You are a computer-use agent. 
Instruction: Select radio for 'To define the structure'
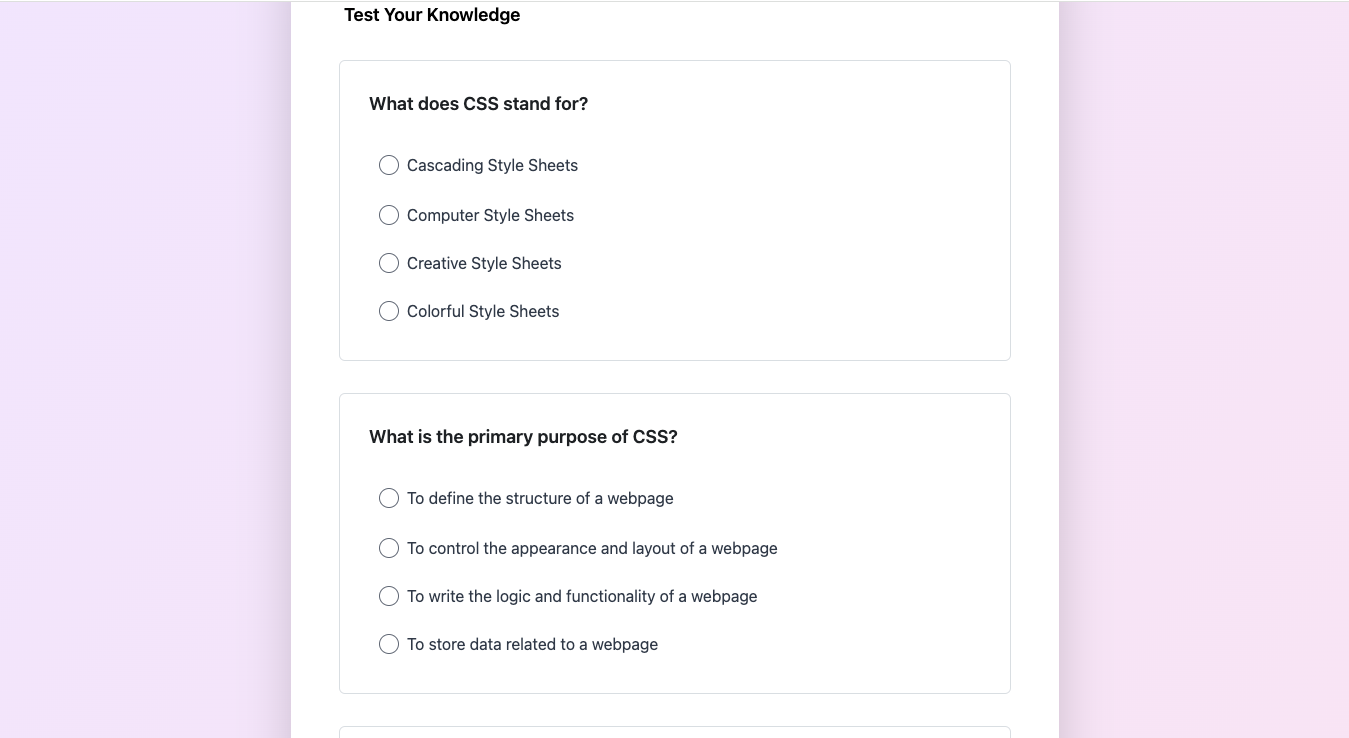[x=389, y=498]
